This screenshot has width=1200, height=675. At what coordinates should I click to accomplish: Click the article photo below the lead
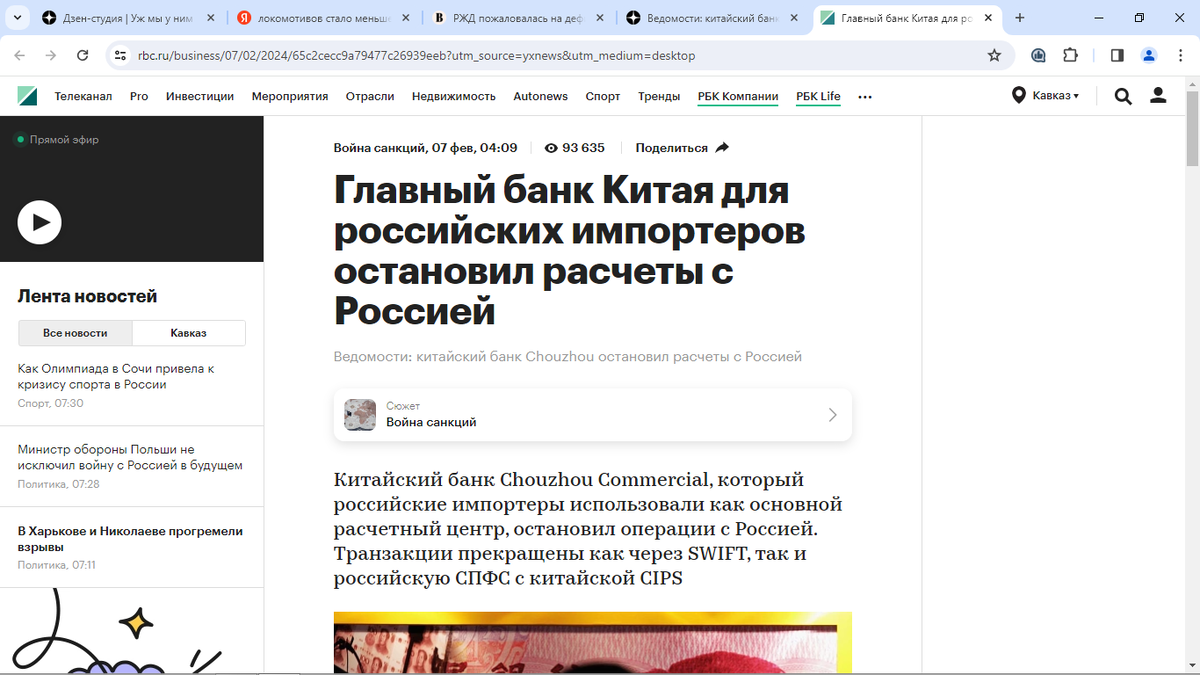[x=593, y=643]
